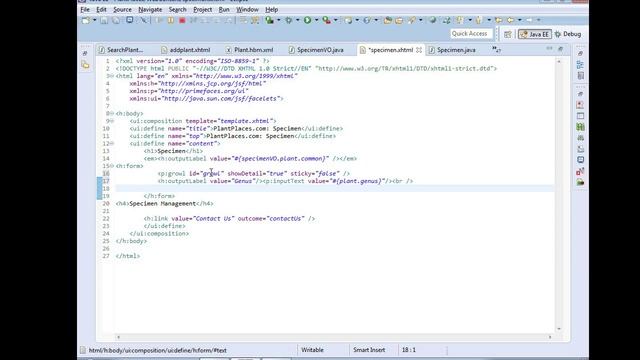
Task: Switch to the Java EE perspective
Action: pos(534,34)
